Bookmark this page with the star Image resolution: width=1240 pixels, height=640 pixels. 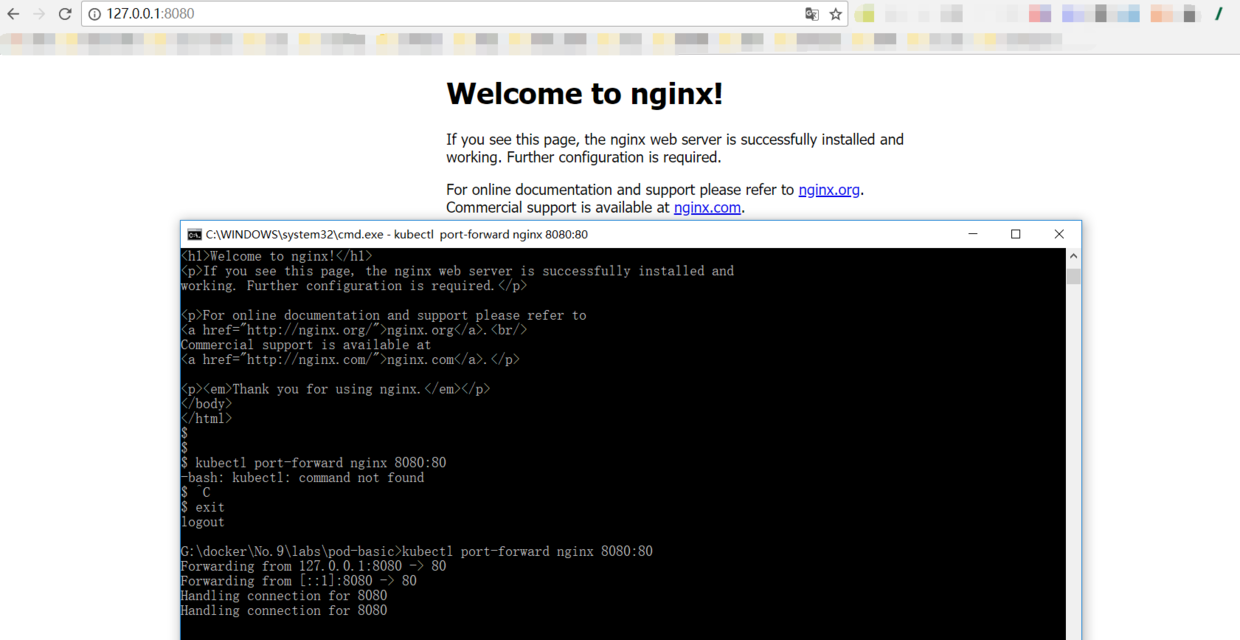836,14
